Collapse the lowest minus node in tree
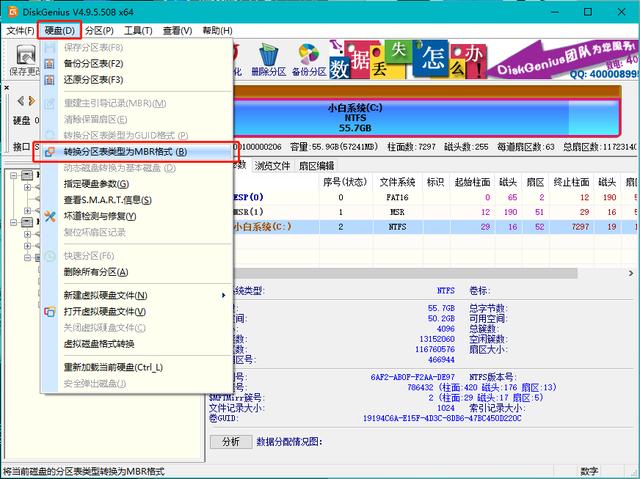640x479 pixels. coord(27,258)
